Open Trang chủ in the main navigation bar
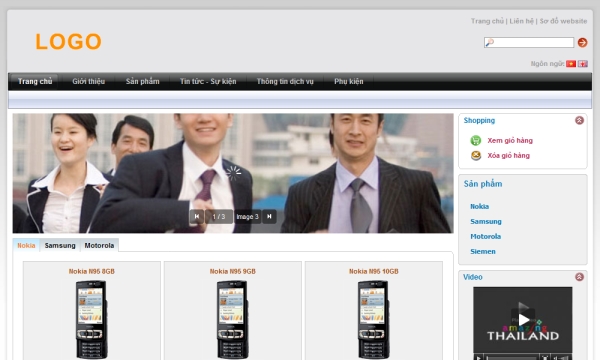Screen dimensions: 600x360 35,81
